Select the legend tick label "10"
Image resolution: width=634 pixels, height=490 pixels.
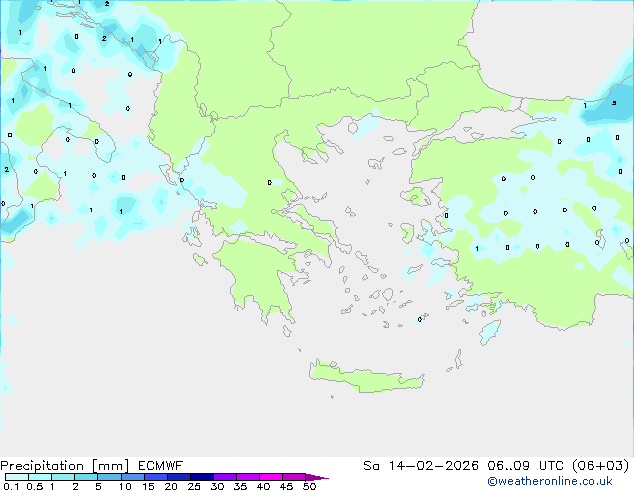[125, 486]
